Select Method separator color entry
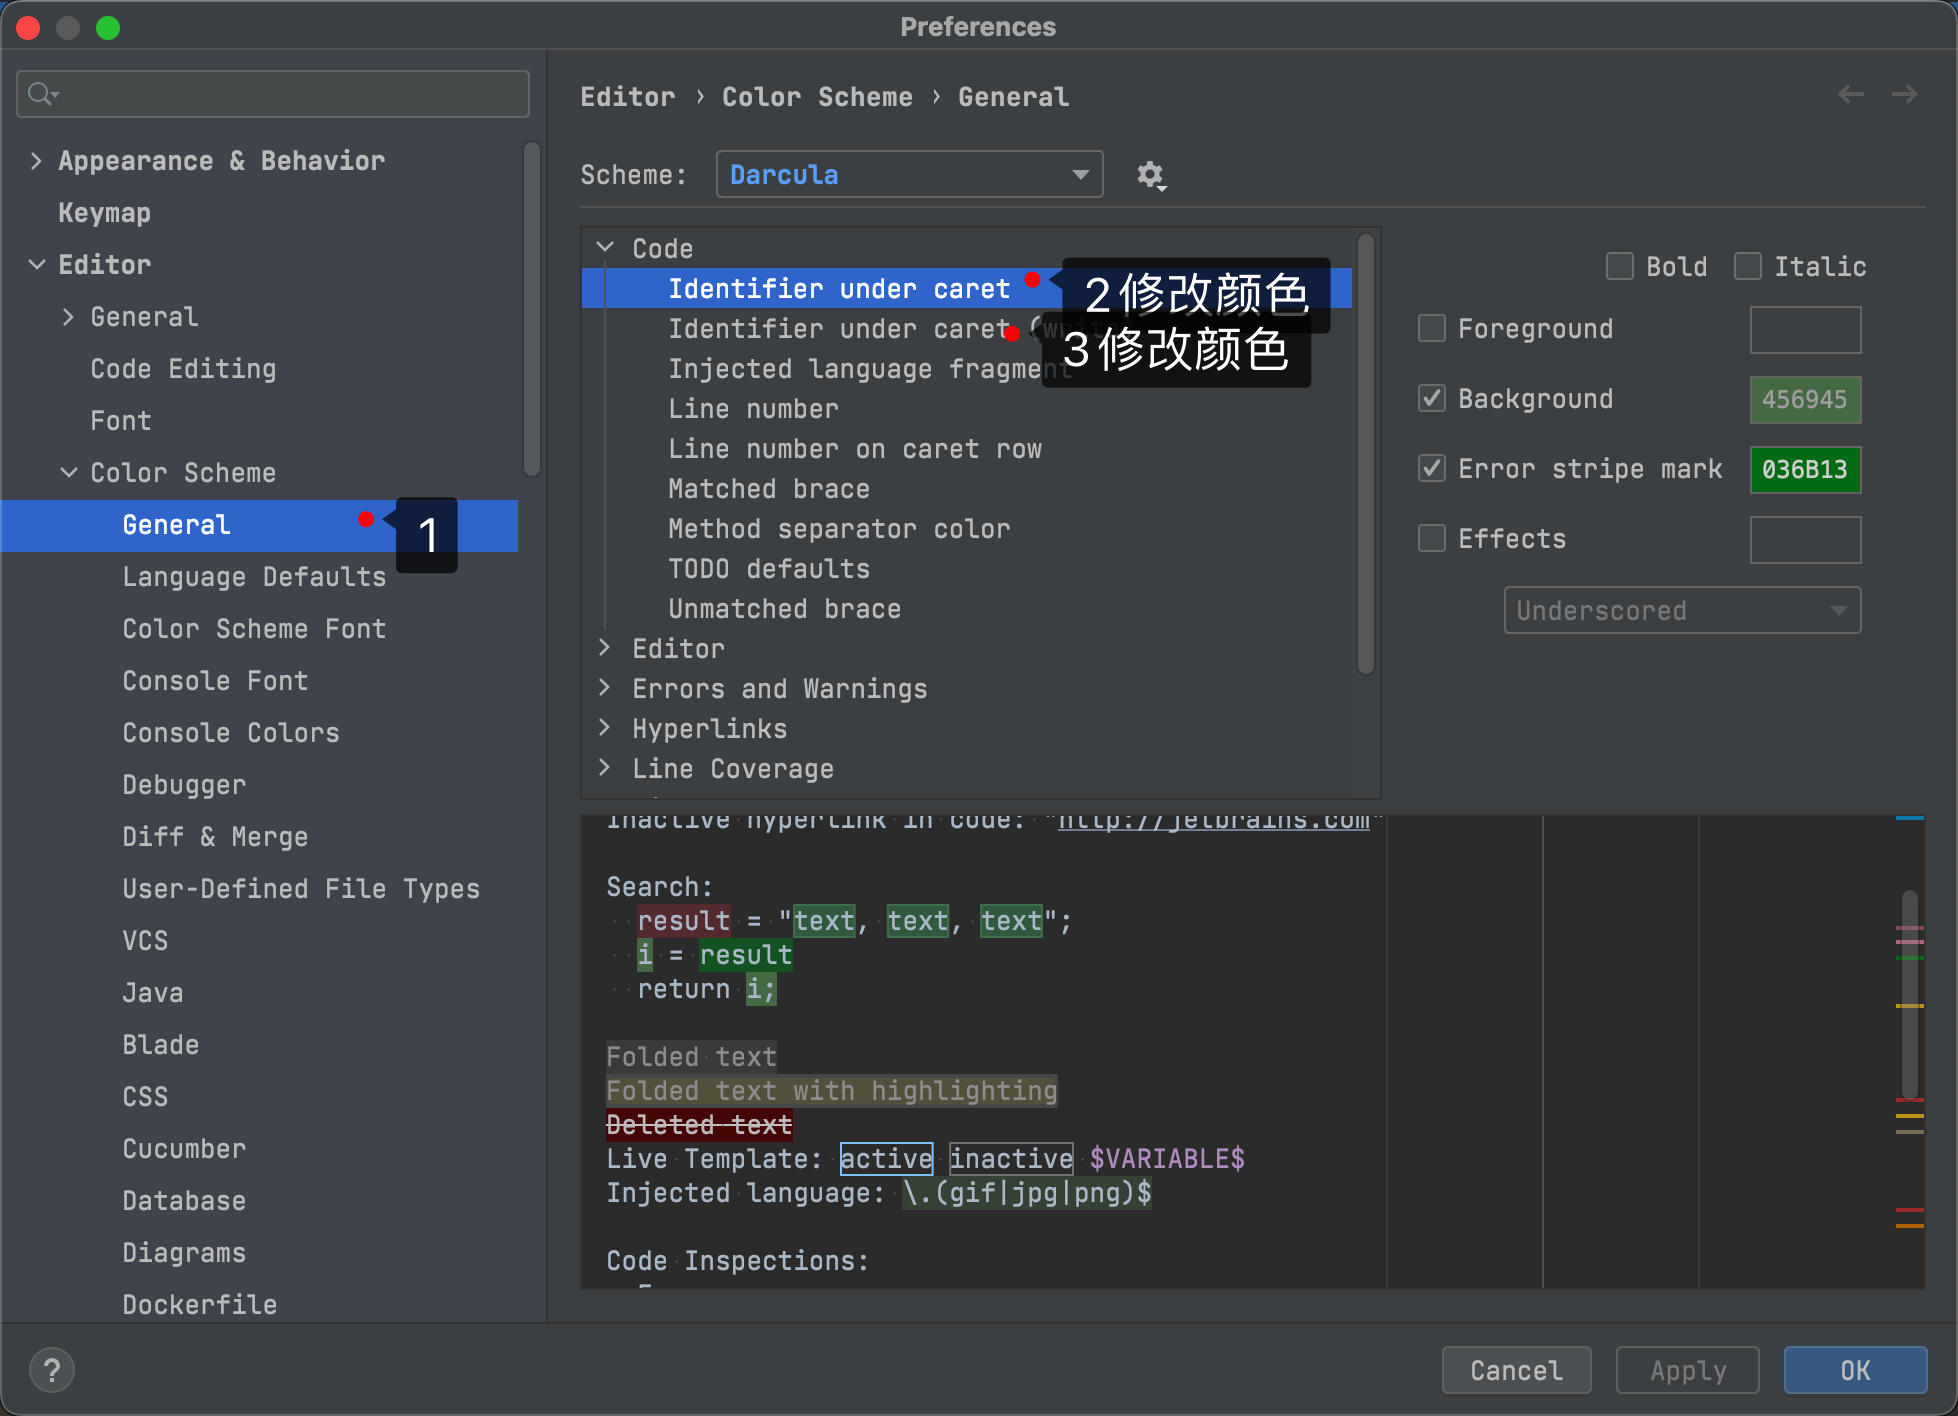 coord(839,529)
